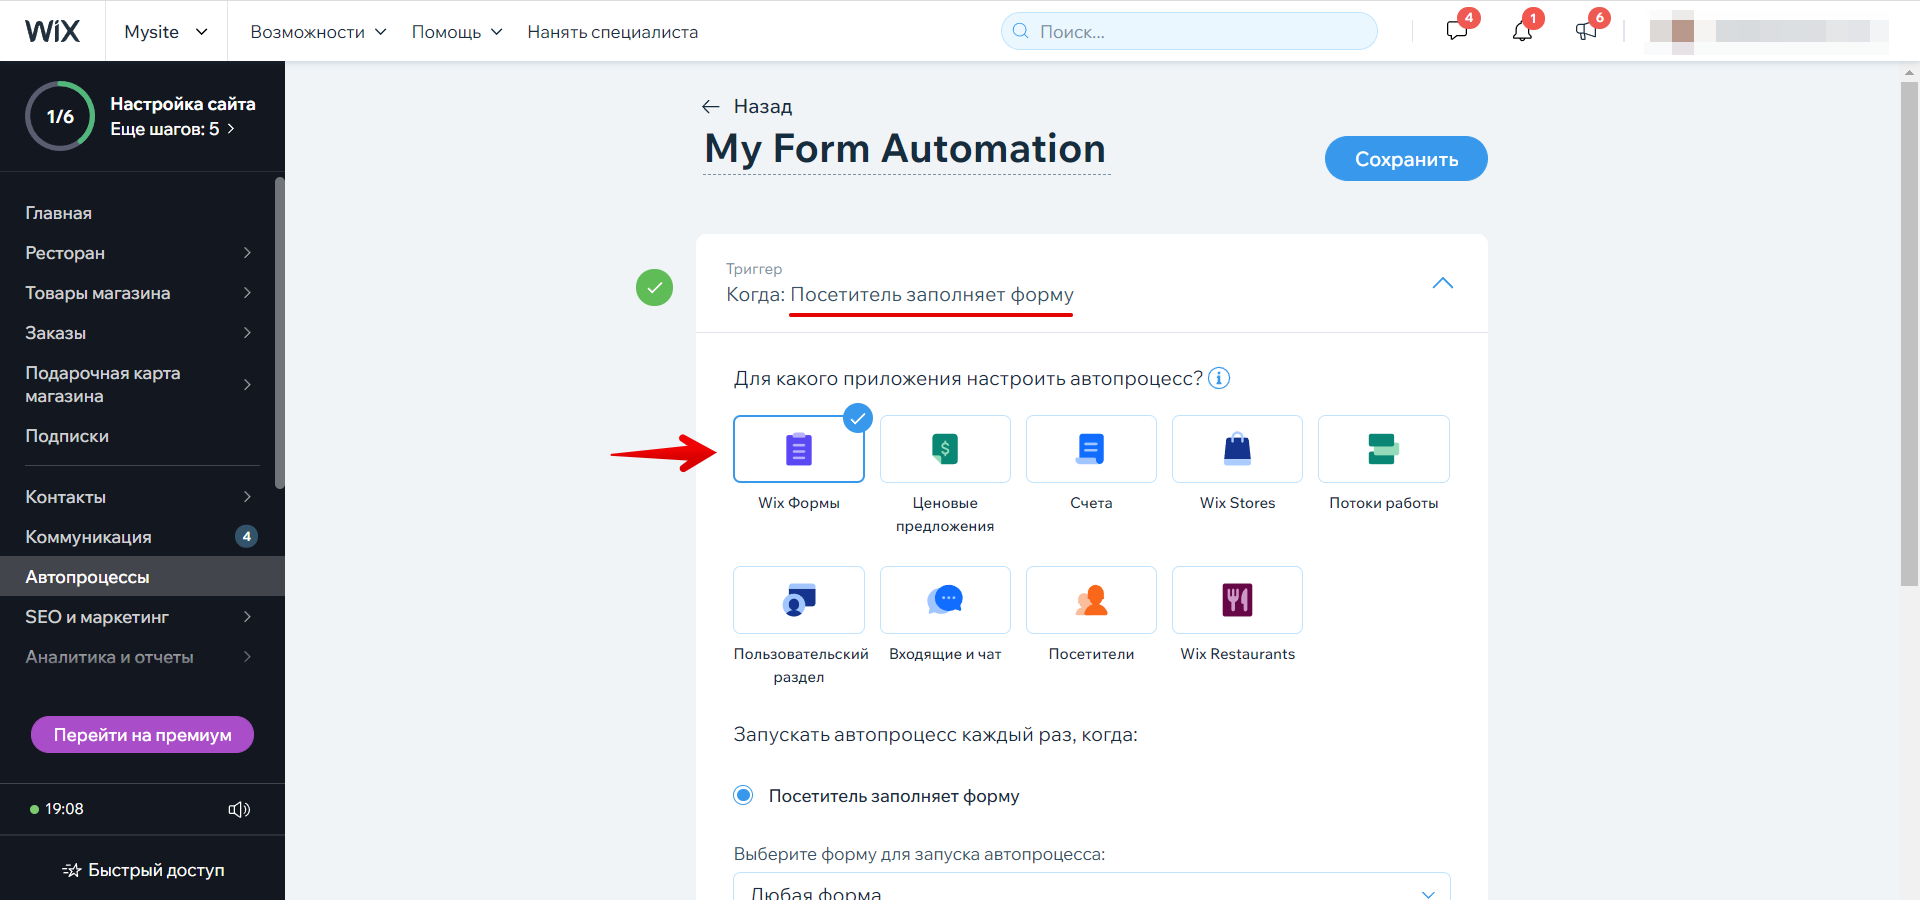This screenshot has height=900, width=1920.
Task: Click the Назад link
Action: tap(762, 106)
